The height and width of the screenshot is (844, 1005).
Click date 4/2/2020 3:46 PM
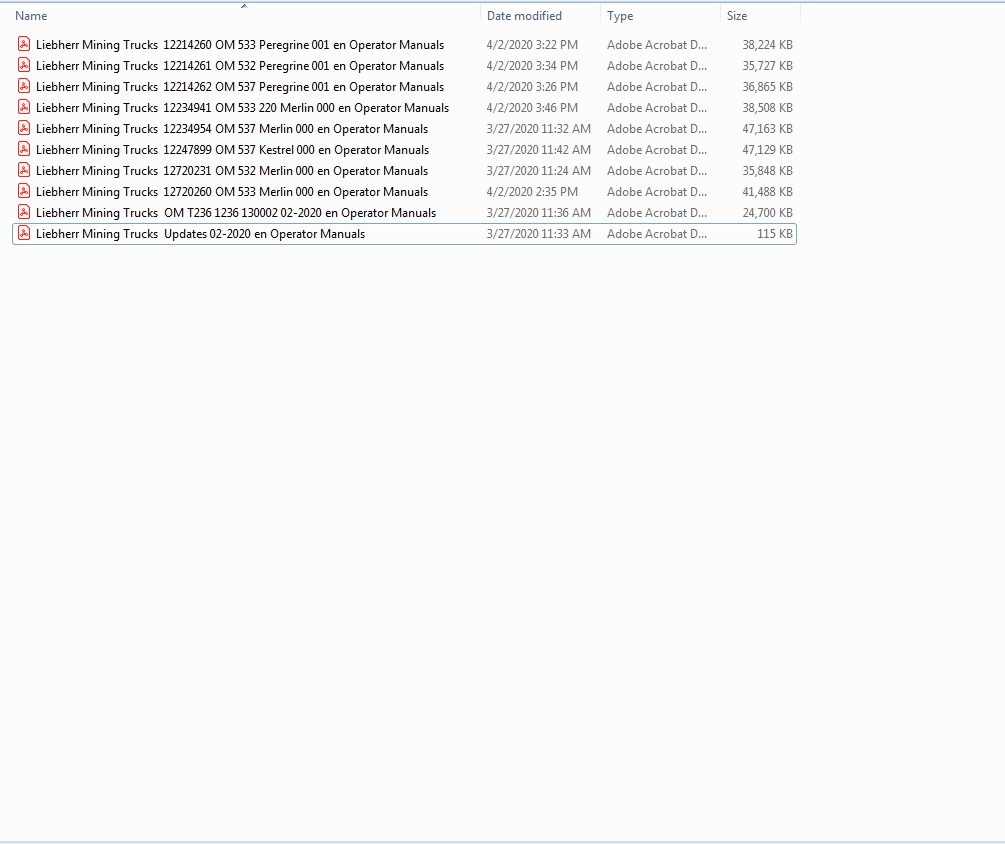[x=532, y=108]
